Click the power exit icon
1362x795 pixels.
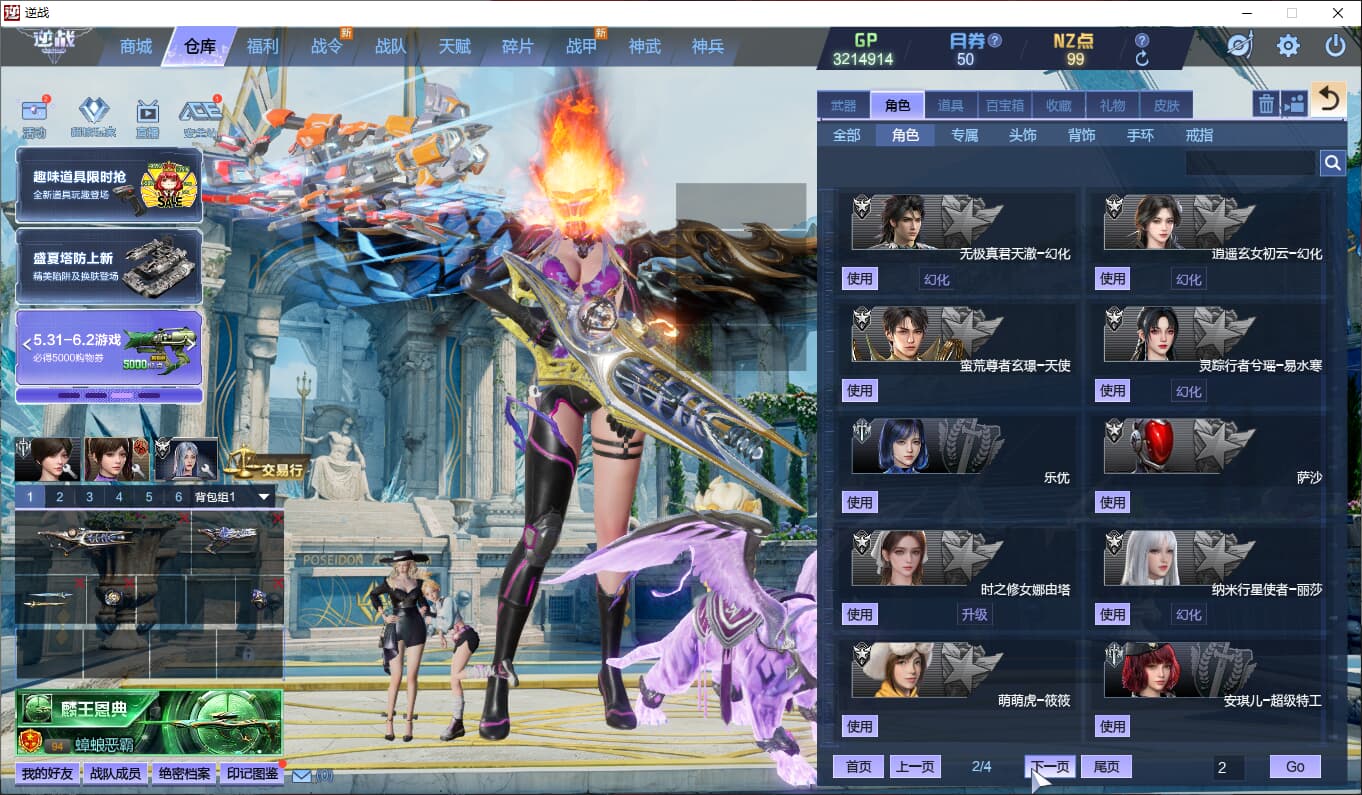pos(1335,46)
